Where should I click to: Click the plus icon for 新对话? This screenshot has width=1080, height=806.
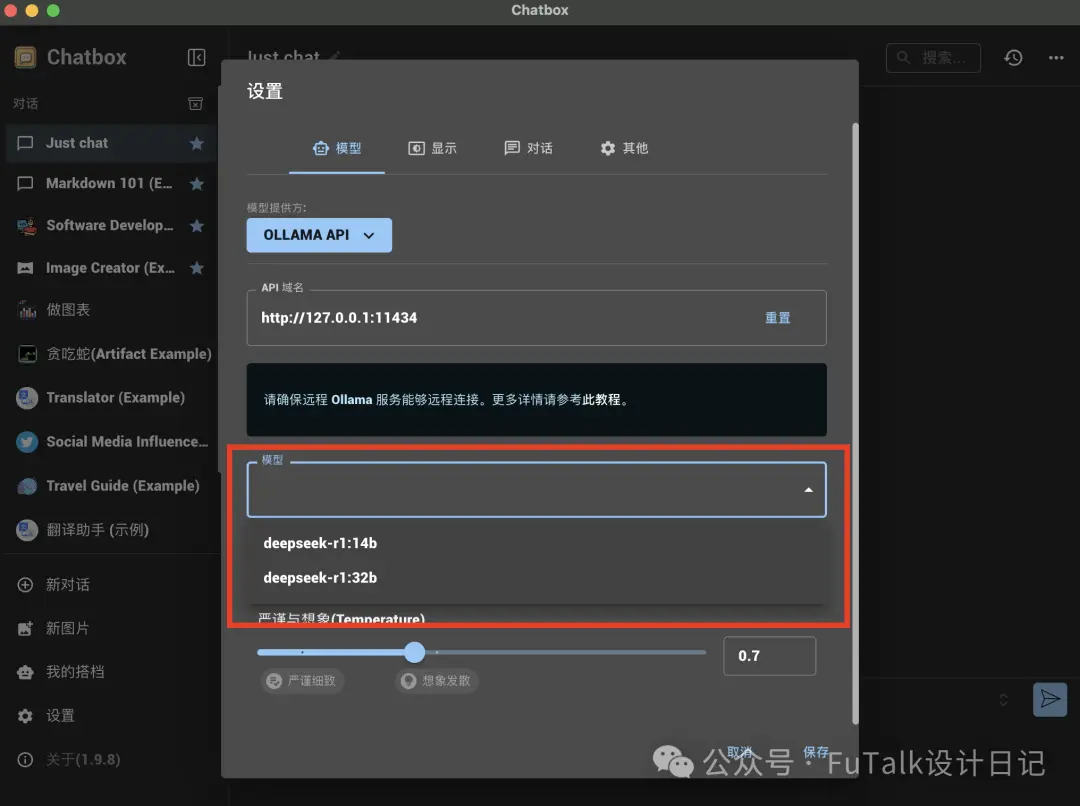point(25,585)
